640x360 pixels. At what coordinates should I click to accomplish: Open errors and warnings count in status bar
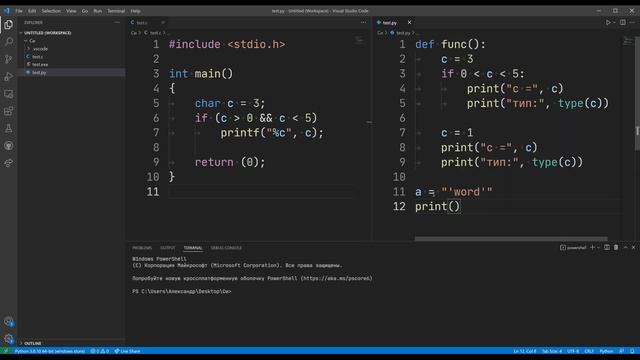[x=100, y=351]
